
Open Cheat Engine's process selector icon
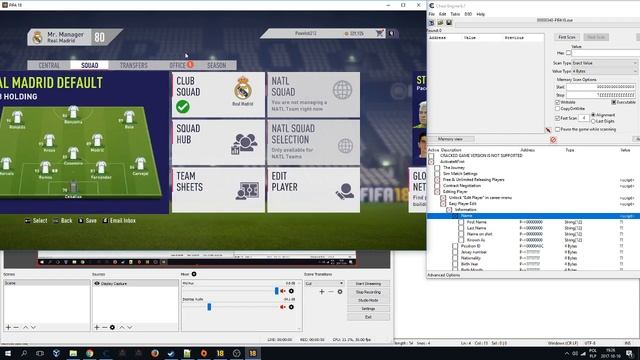click(x=431, y=23)
